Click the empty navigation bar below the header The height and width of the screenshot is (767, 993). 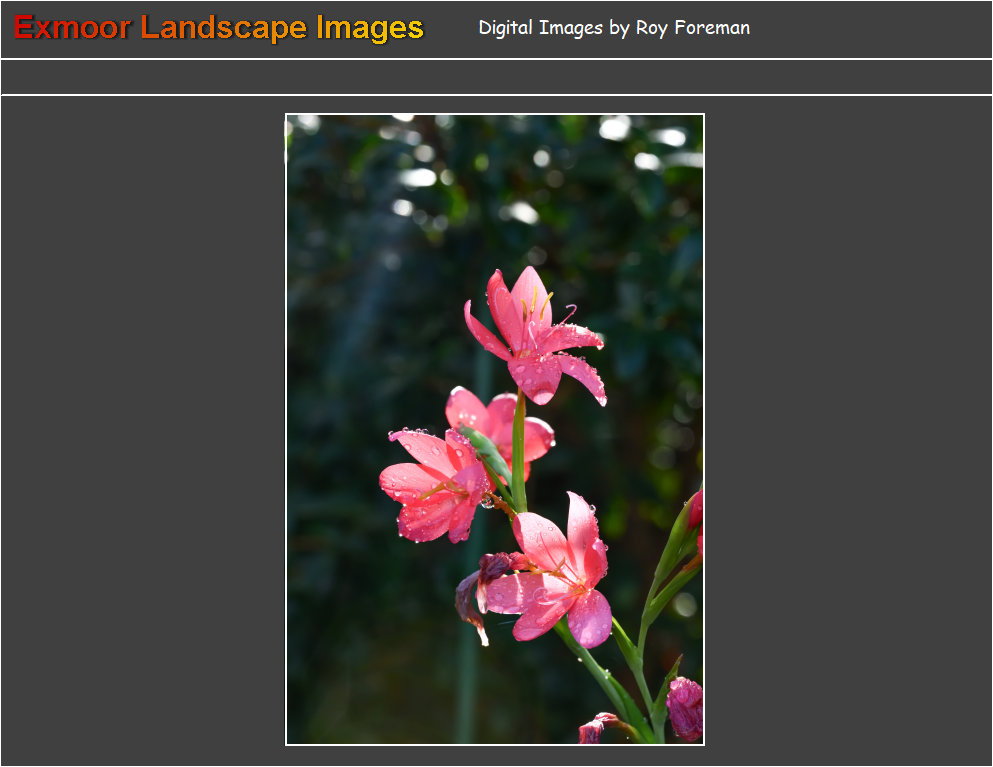tap(496, 77)
